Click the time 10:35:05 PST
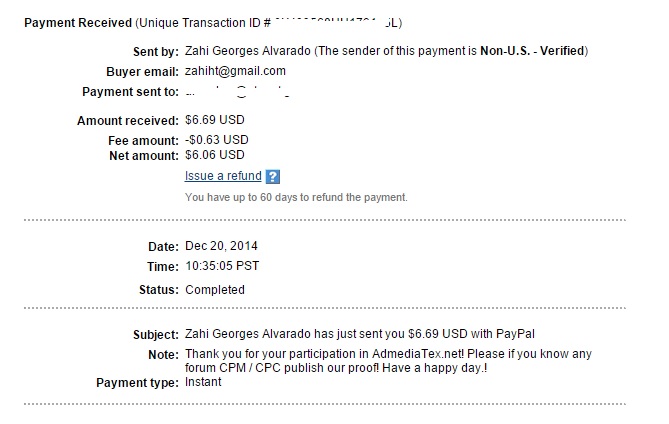This screenshot has width=669, height=424. (x=222, y=266)
